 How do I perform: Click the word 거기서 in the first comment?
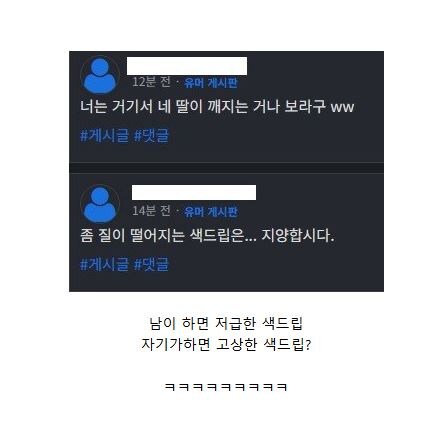click(x=132, y=107)
